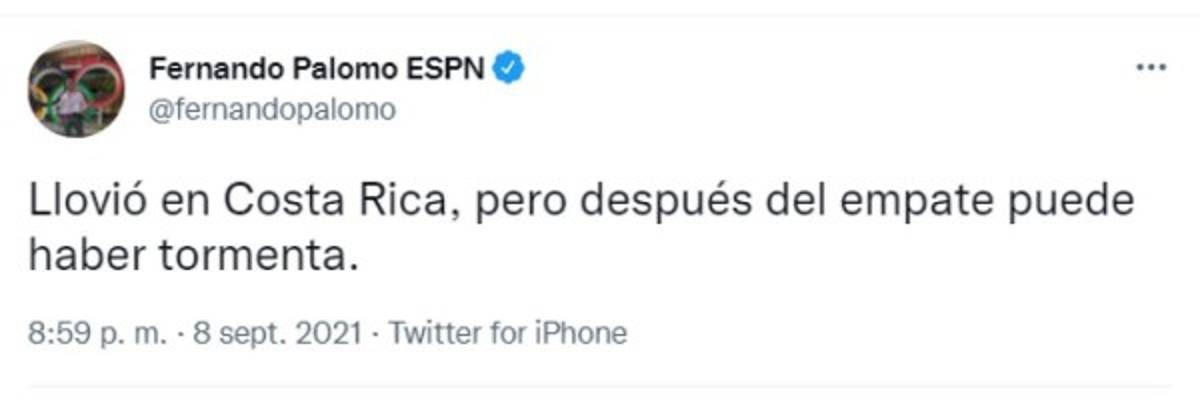The image size is (1200, 404).
Task: Click the display name Fernando Palomo ESPN
Action: (318, 68)
